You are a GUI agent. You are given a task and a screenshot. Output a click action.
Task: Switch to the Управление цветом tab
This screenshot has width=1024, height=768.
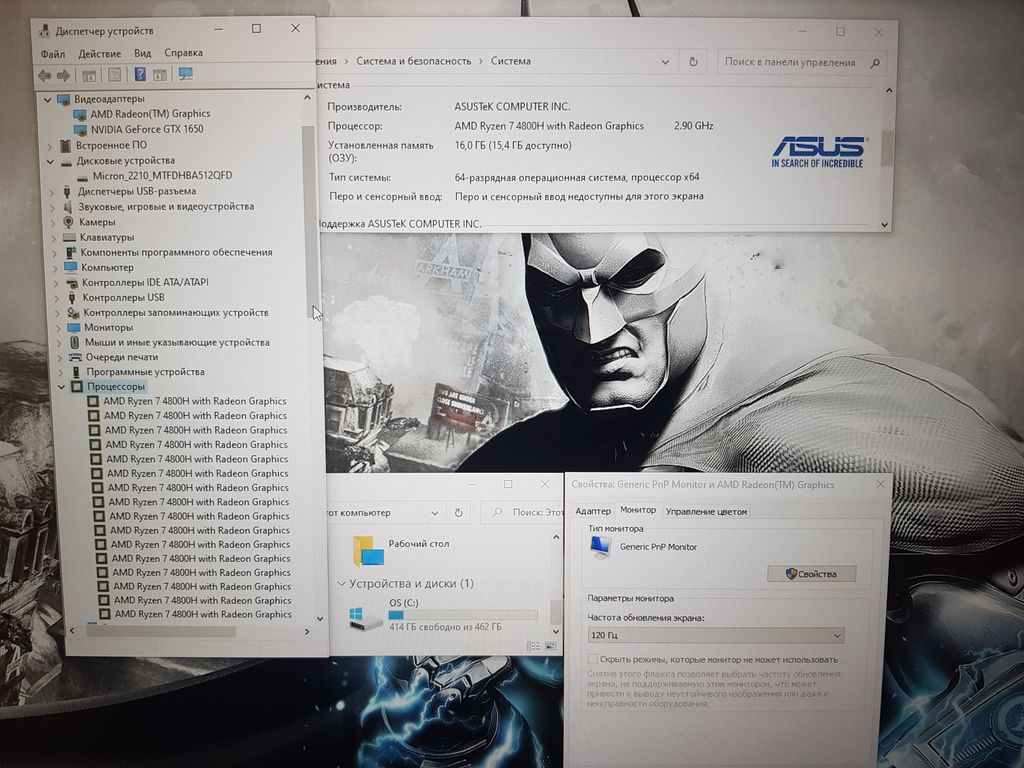(706, 512)
